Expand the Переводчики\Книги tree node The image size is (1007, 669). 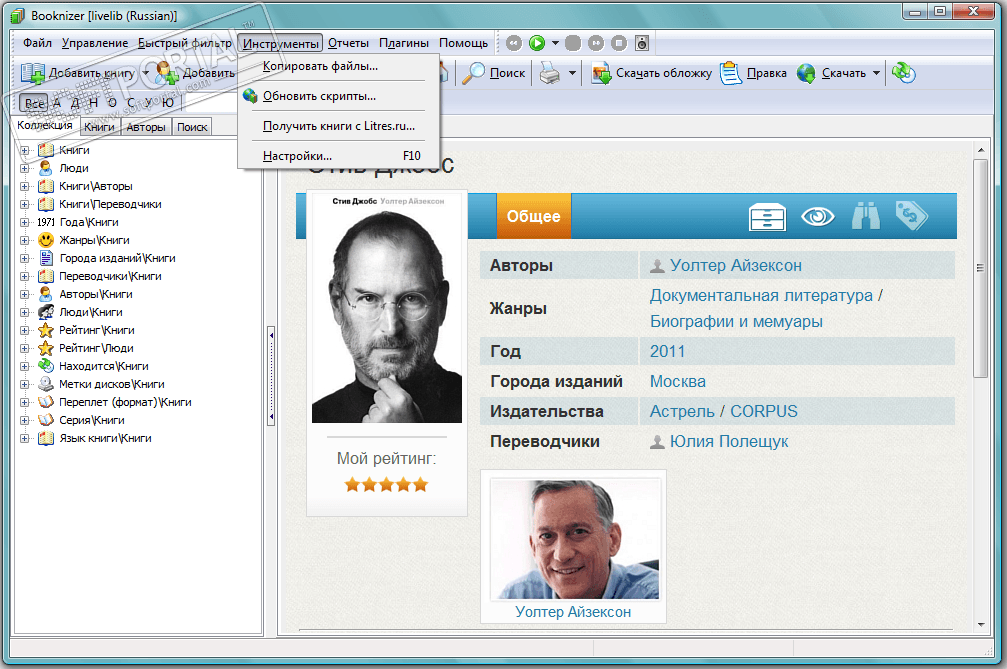pyautogui.click(x=24, y=276)
